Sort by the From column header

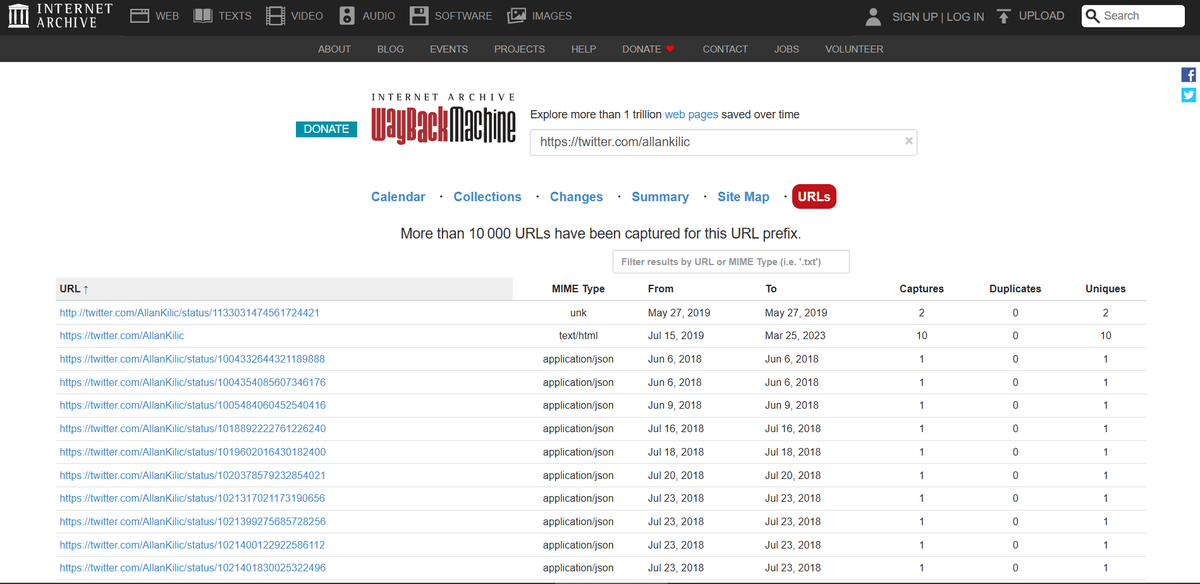coord(660,289)
